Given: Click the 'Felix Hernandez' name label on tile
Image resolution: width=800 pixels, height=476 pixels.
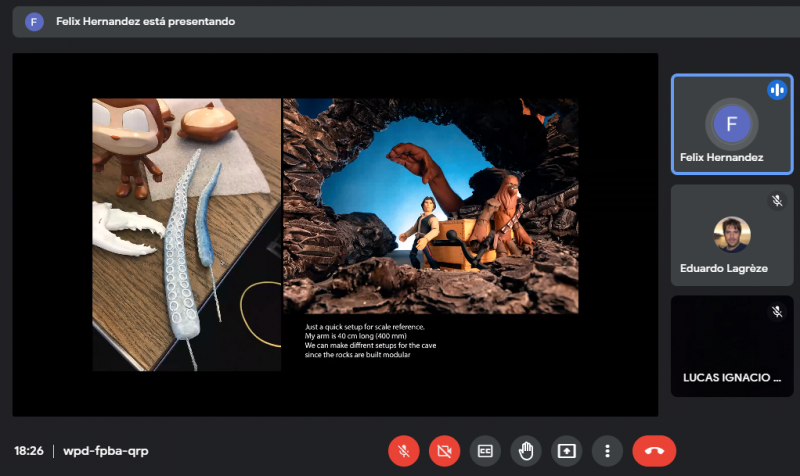Looking at the screenshot, I should pos(721,158).
